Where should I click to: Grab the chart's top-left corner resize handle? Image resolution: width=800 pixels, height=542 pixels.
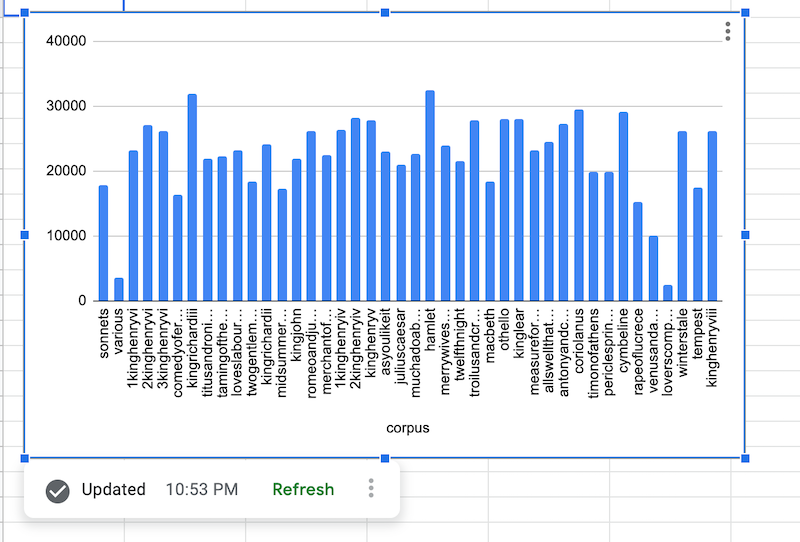pyautogui.click(x=25, y=12)
